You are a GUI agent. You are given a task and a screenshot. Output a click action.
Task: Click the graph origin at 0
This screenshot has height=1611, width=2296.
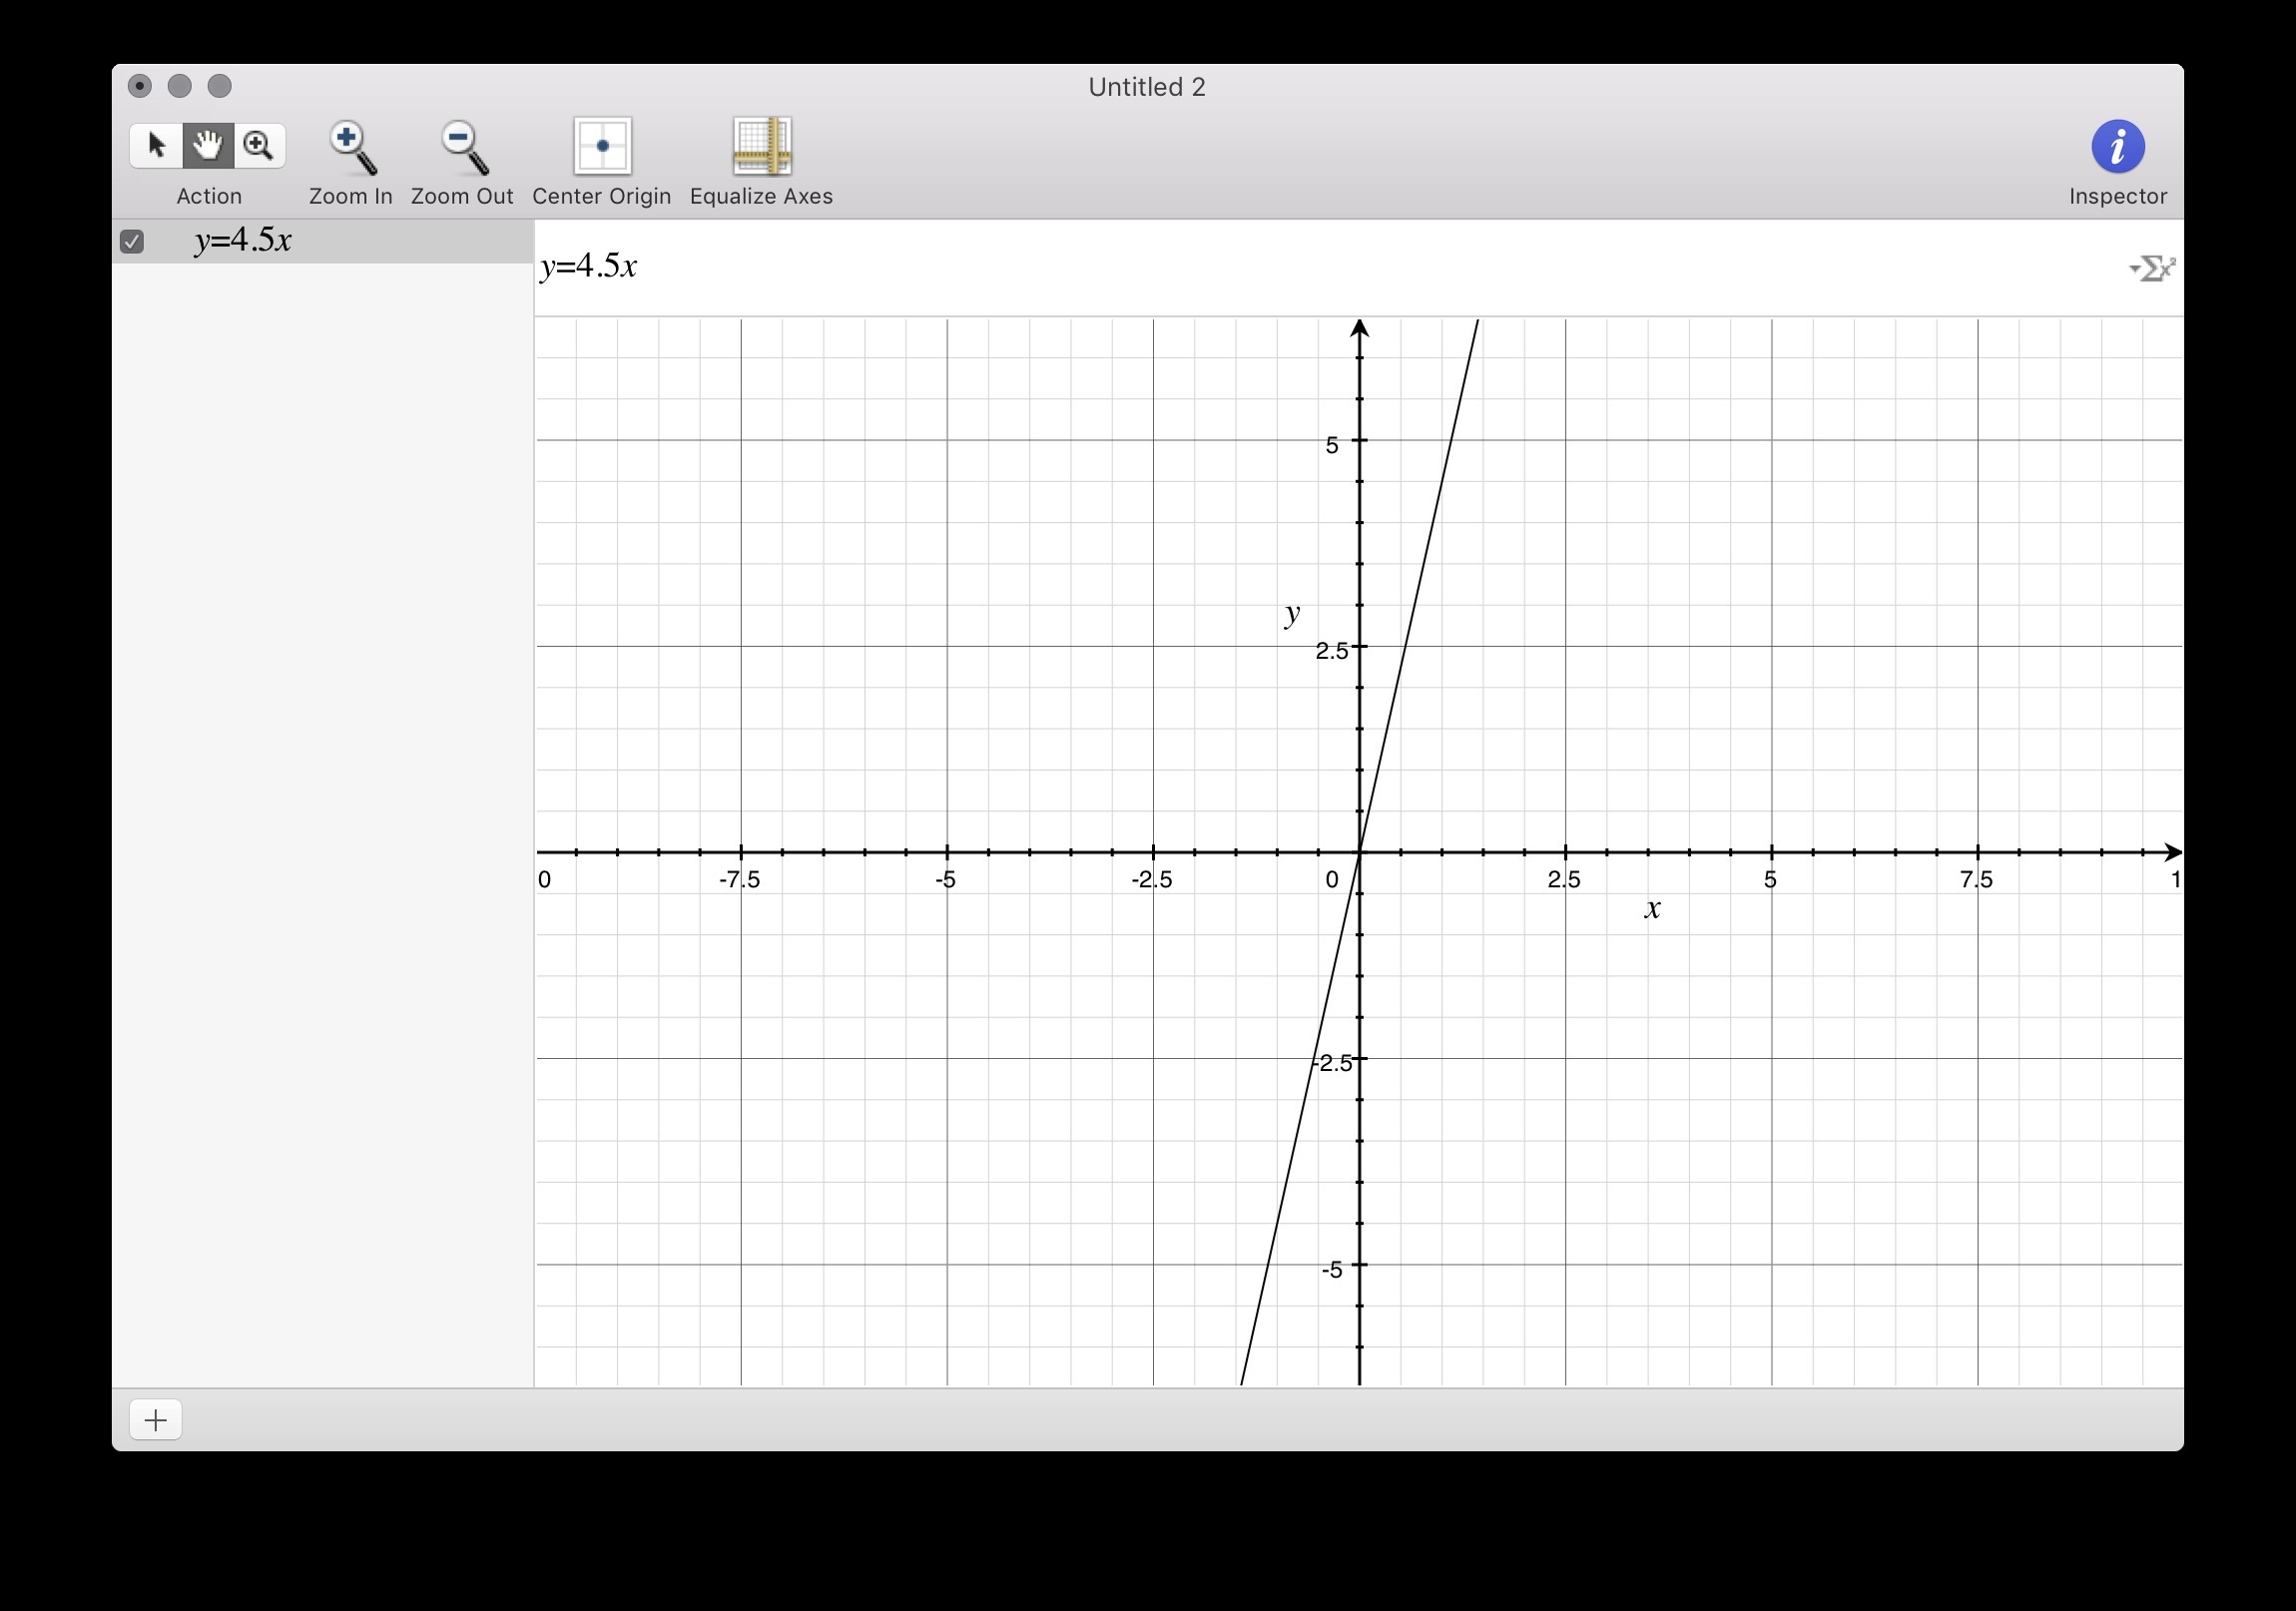coord(1359,852)
